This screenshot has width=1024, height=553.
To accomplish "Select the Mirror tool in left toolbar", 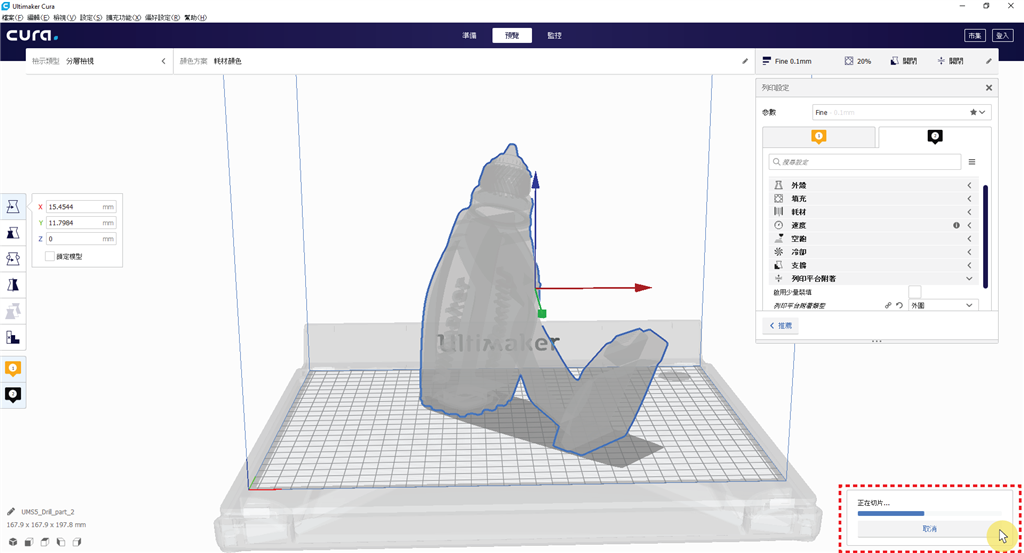I will pos(13,285).
